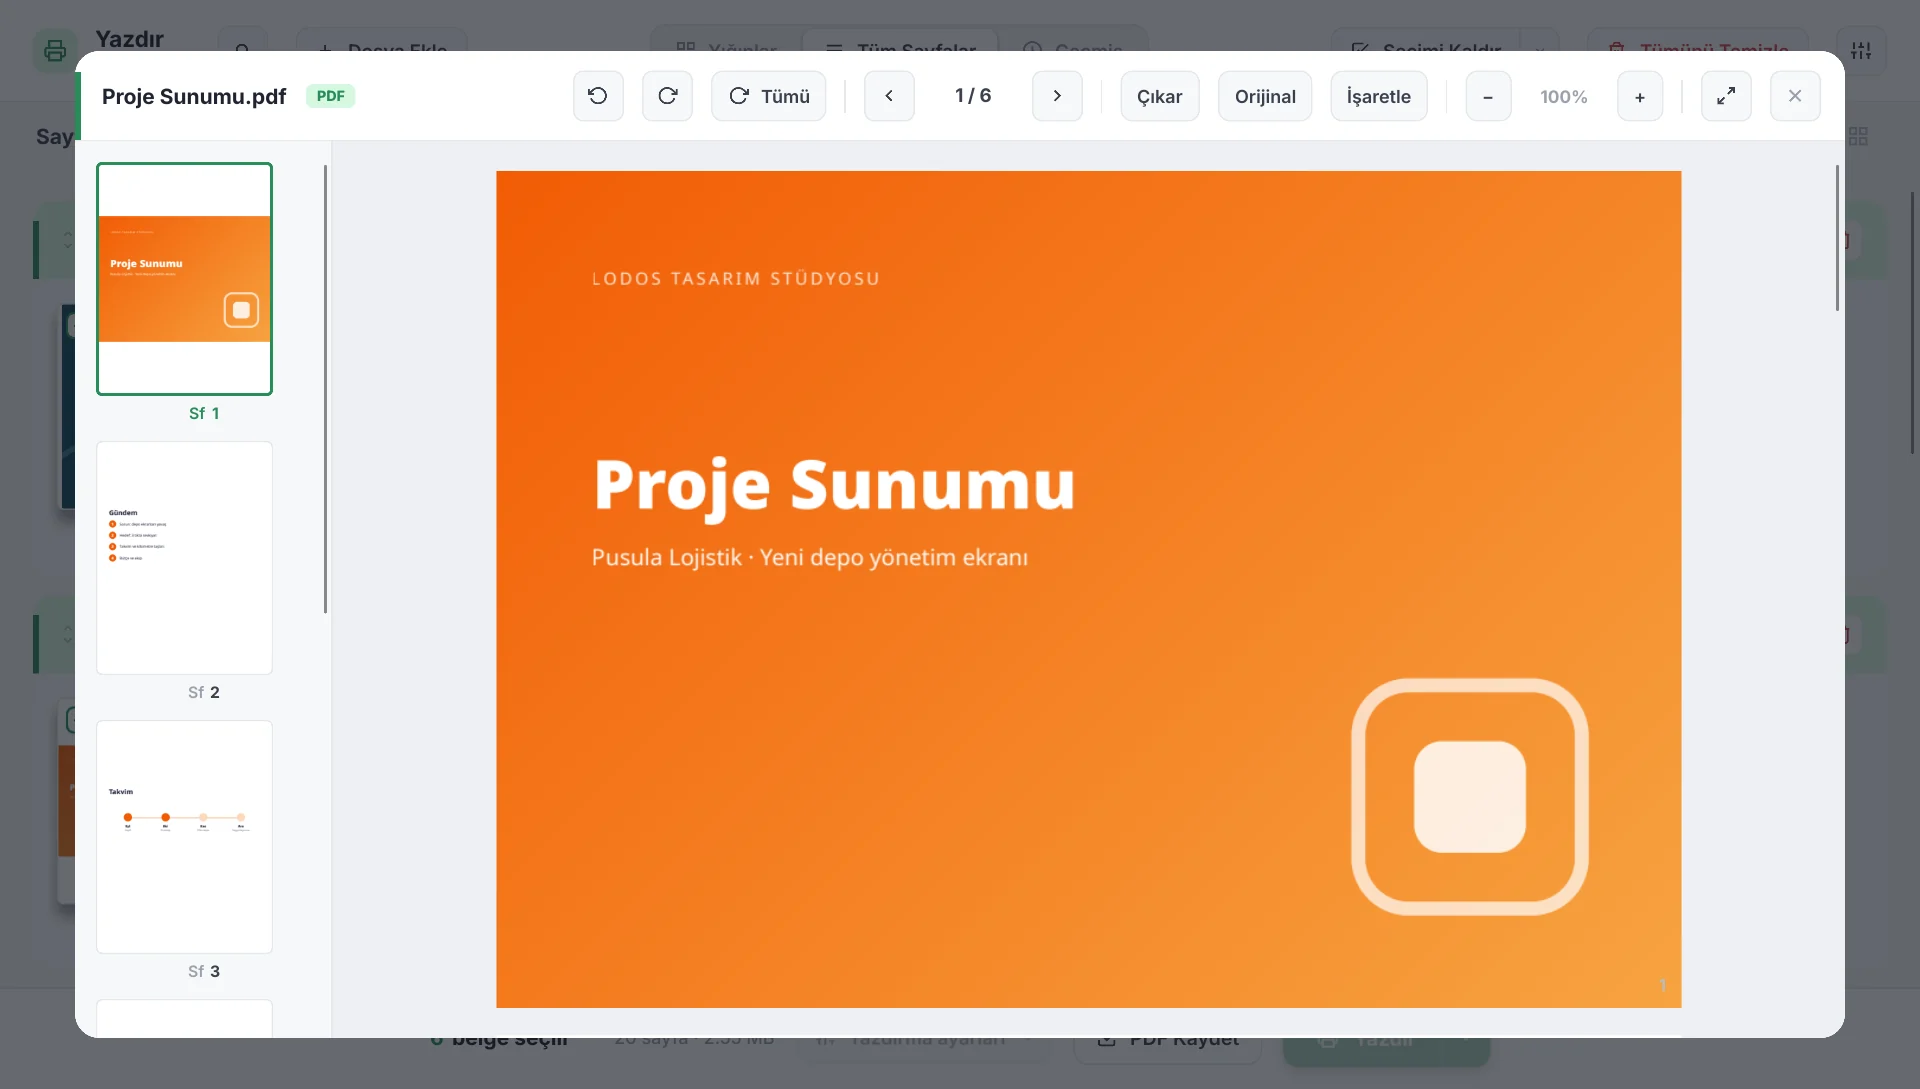Zoom out with the minus button

(x=1488, y=96)
